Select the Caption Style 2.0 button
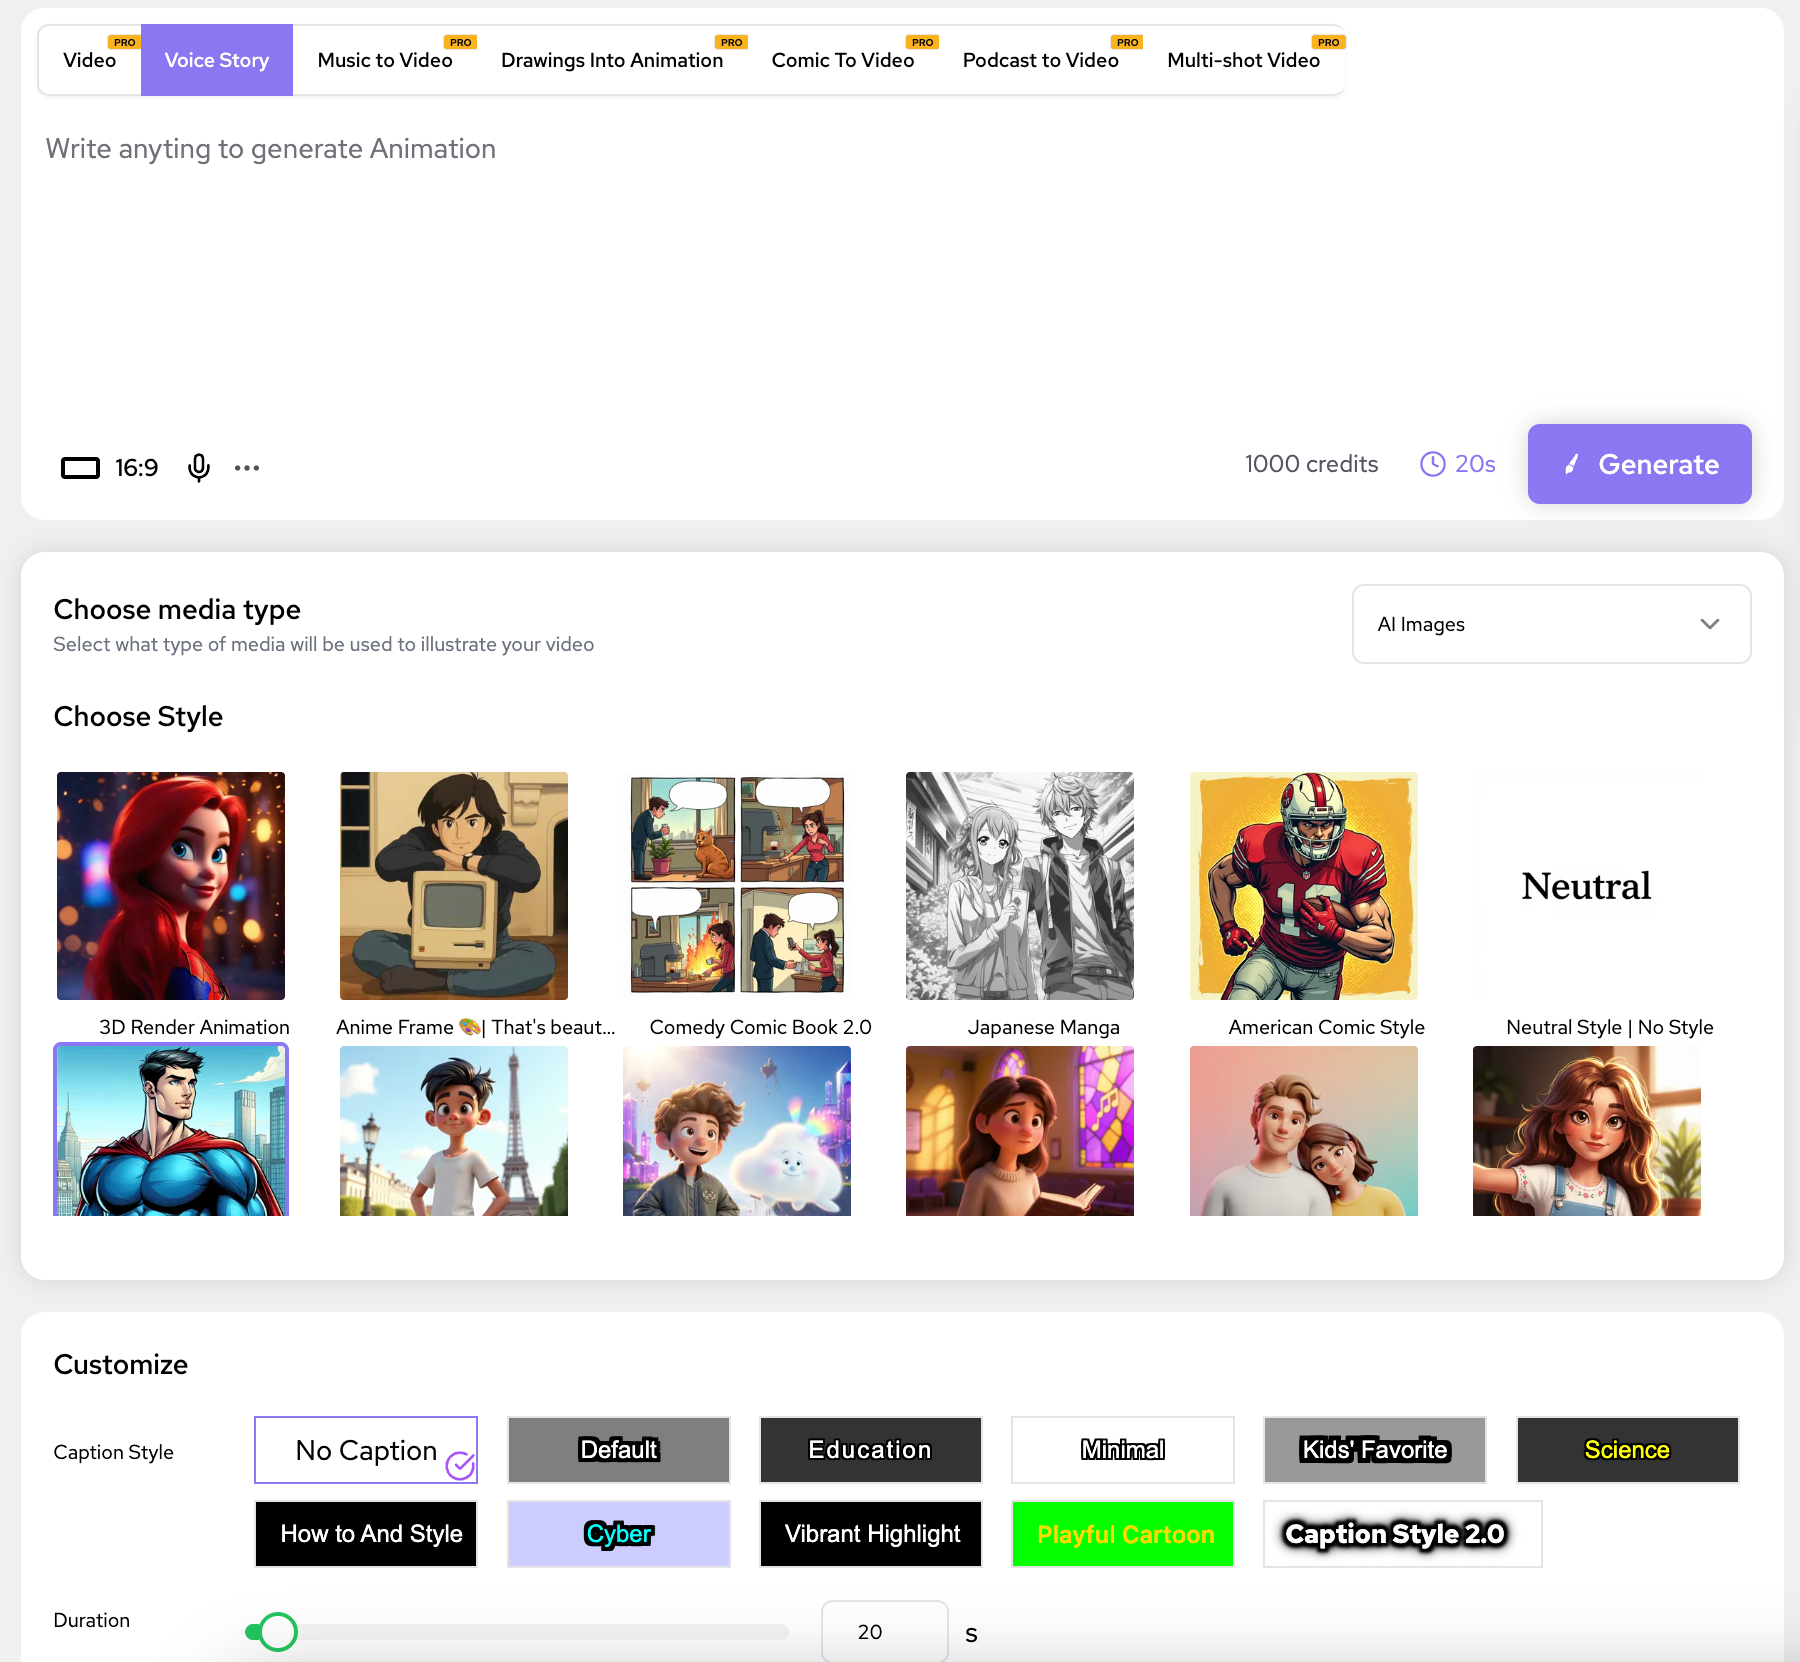The height and width of the screenshot is (1662, 1800). pyautogui.click(x=1402, y=1534)
